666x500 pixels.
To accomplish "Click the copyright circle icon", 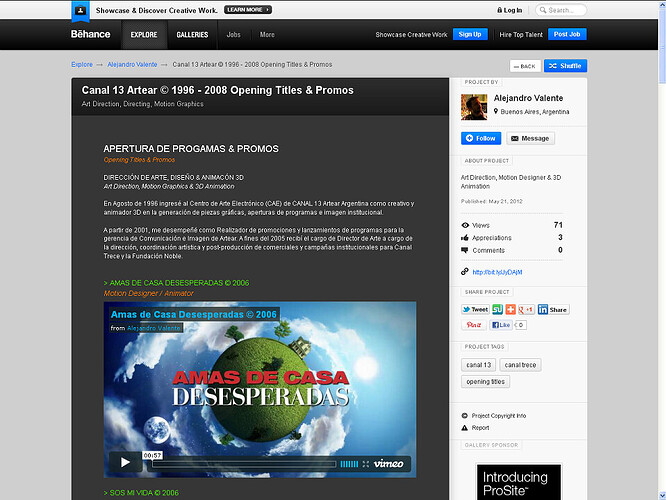I will pos(465,416).
